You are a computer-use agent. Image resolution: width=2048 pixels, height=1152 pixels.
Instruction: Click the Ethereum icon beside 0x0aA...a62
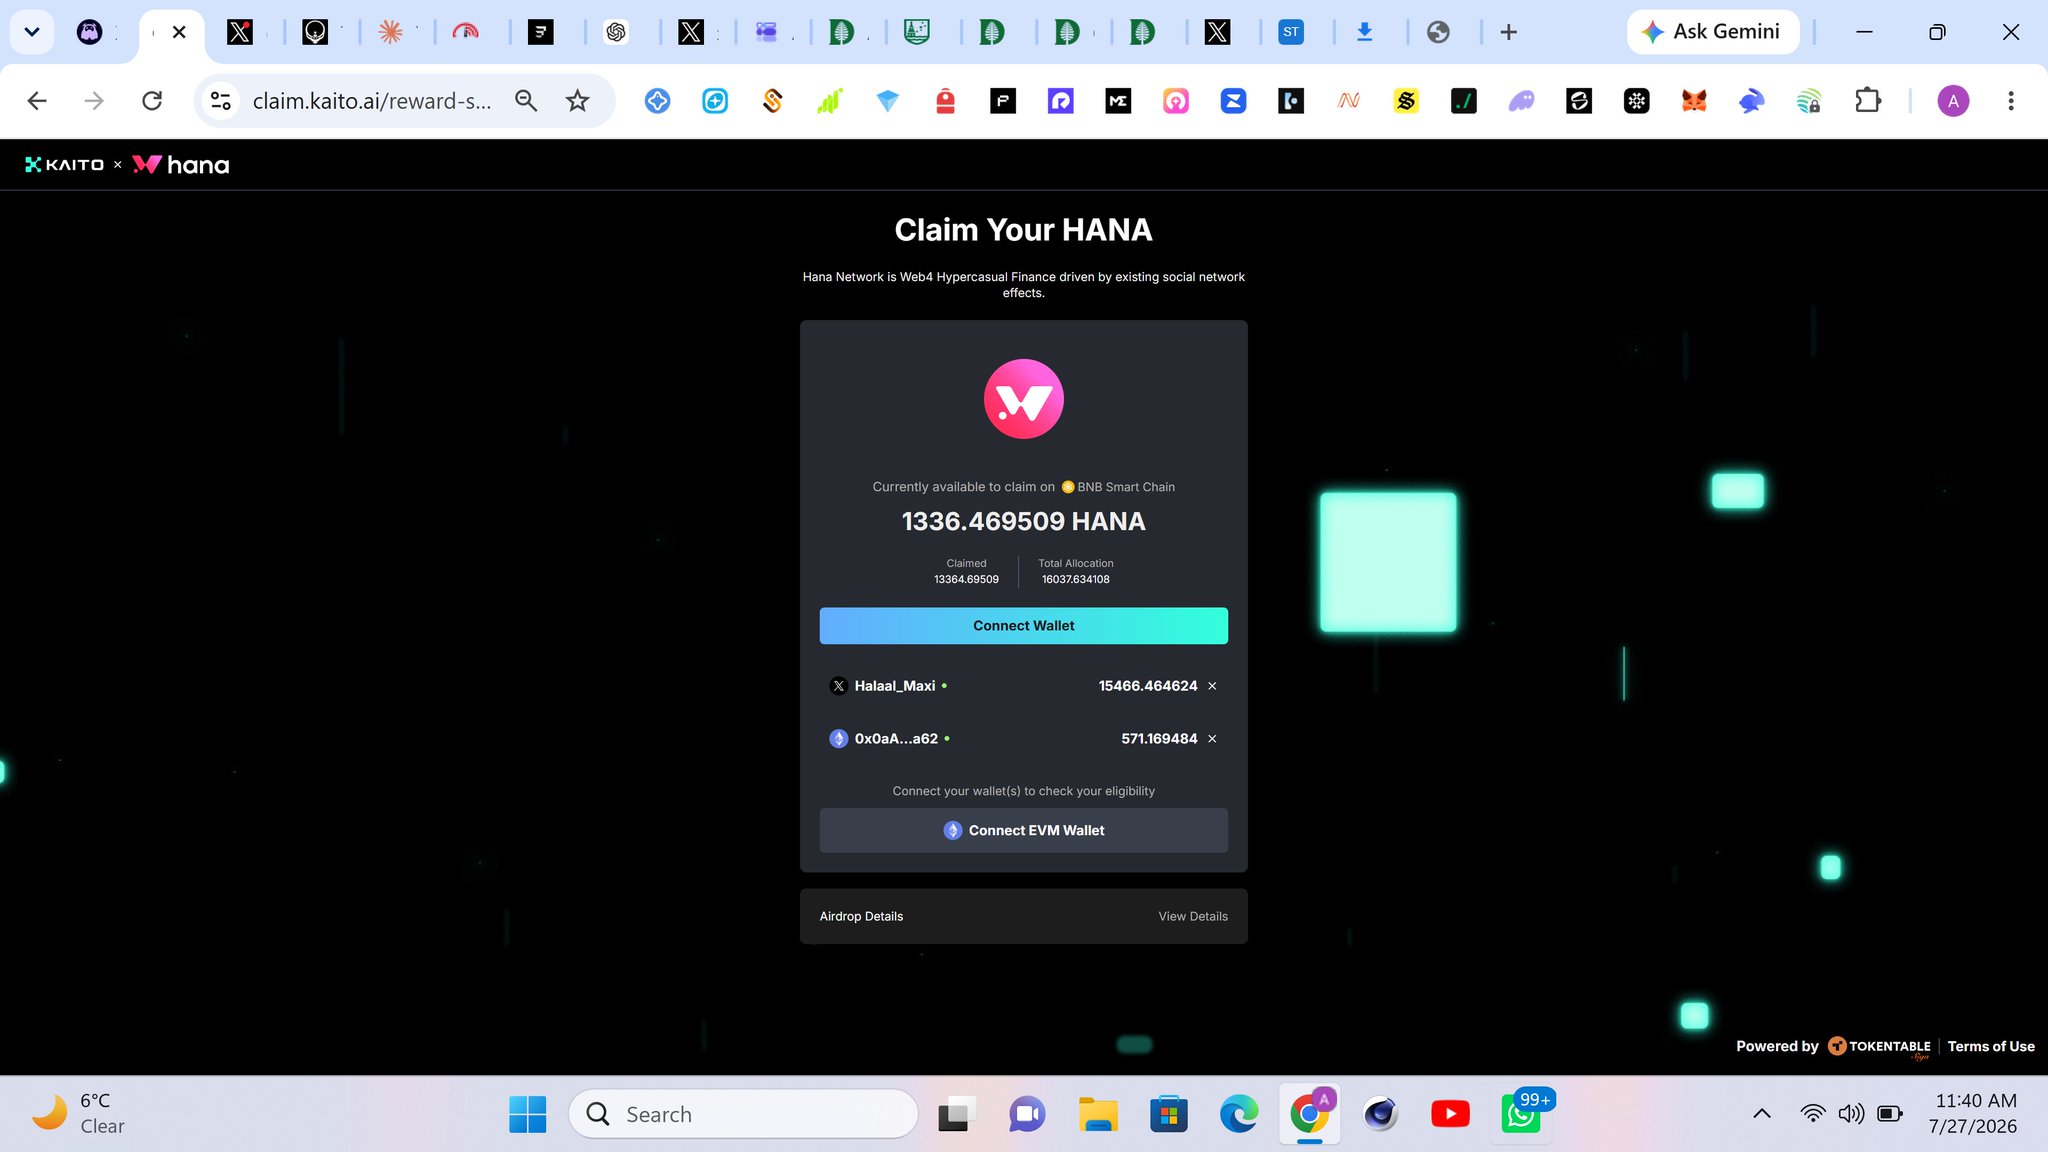point(839,739)
